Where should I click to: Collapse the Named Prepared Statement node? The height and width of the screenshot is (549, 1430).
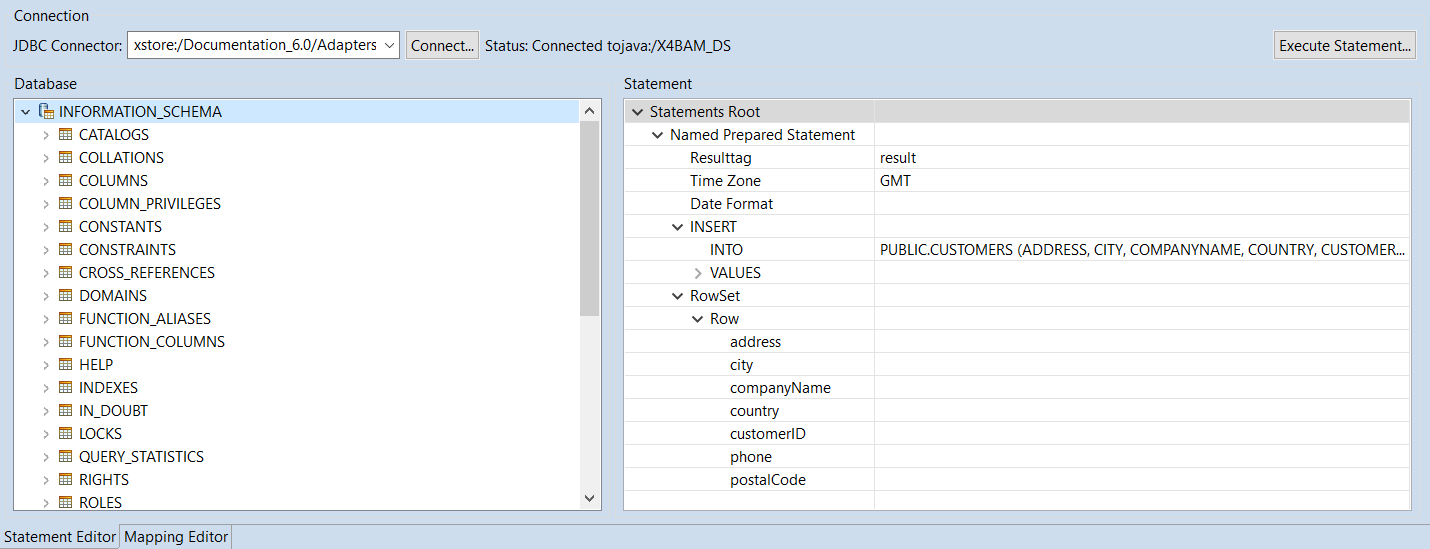pos(658,135)
